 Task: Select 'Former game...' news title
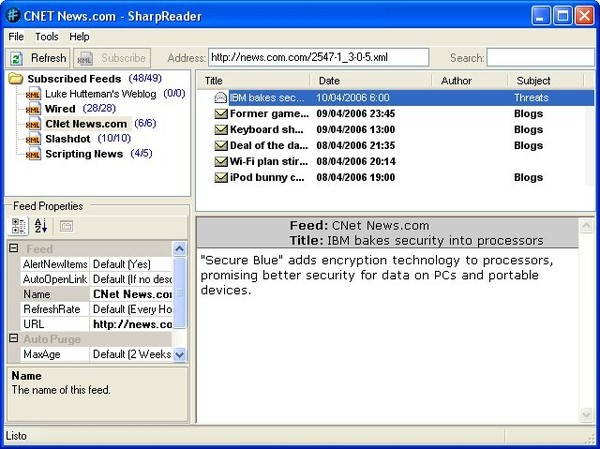point(269,114)
